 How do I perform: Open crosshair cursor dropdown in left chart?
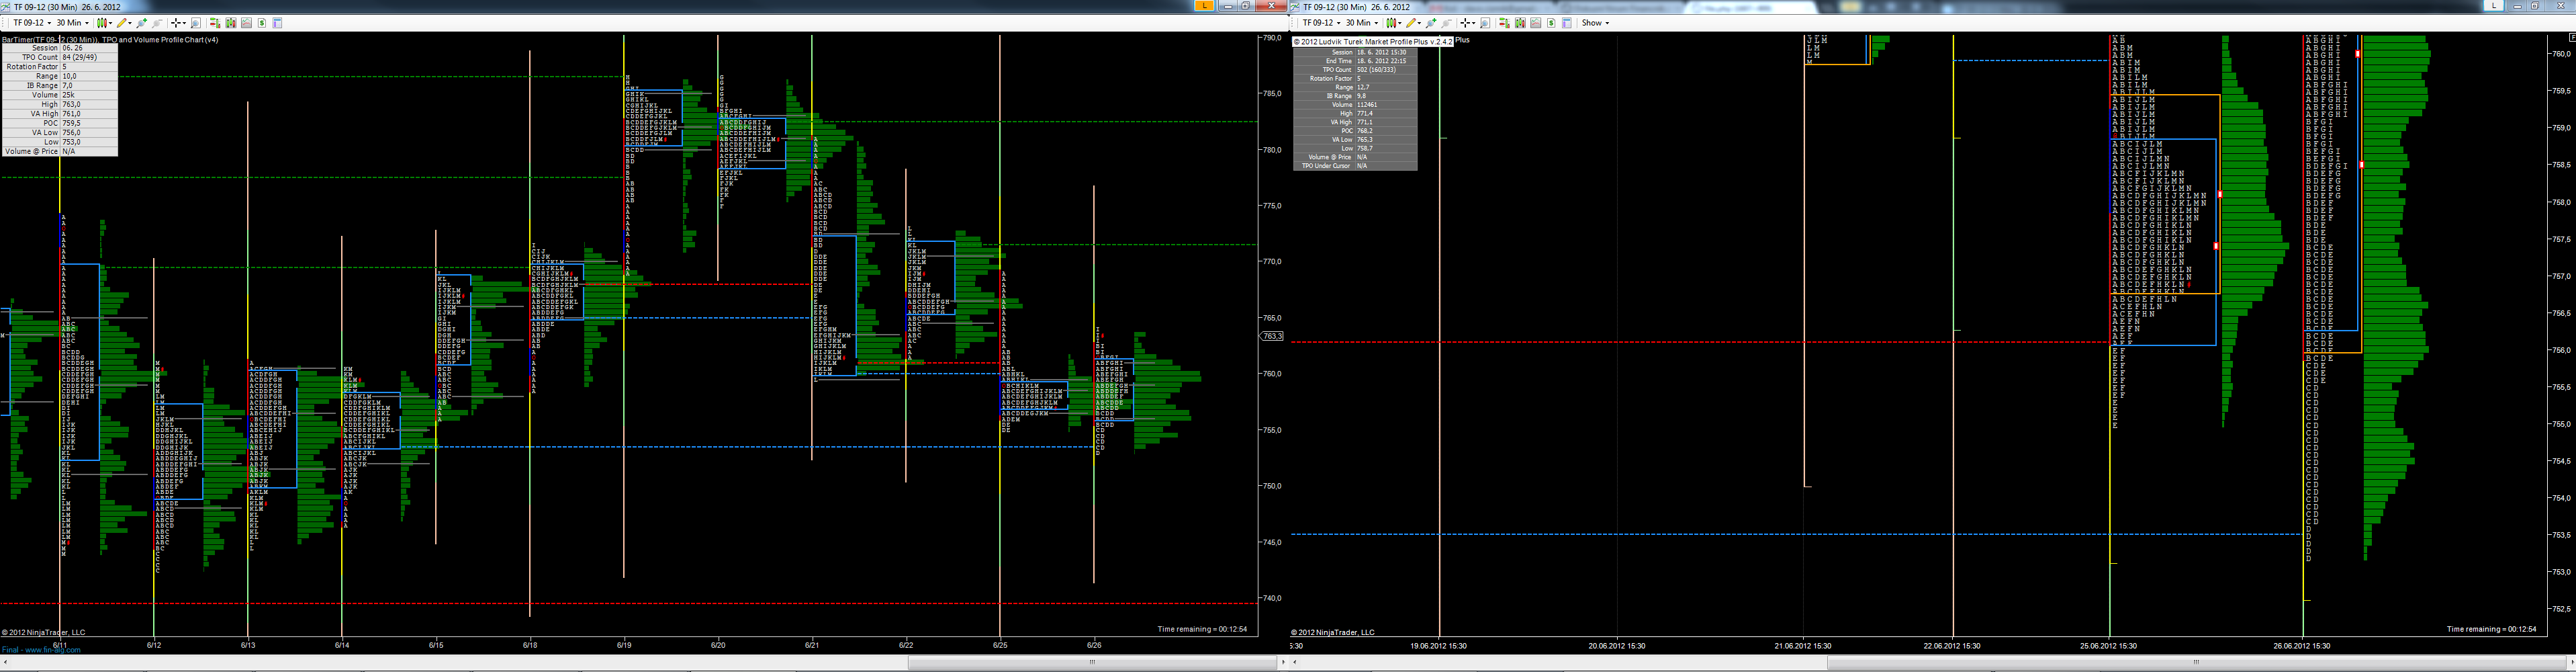pyautogui.click(x=178, y=23)
